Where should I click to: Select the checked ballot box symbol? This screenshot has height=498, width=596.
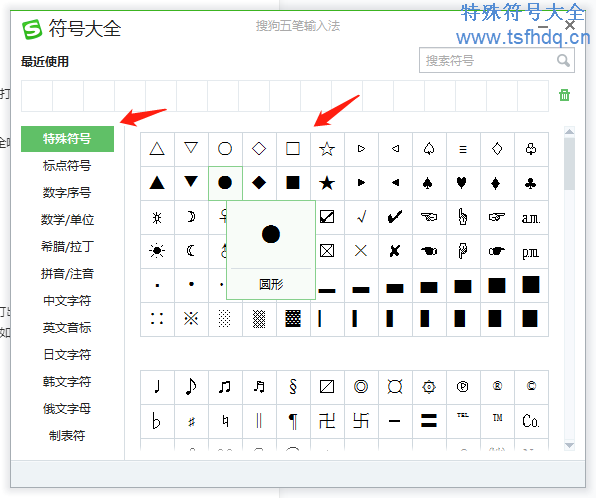(327, 217)
